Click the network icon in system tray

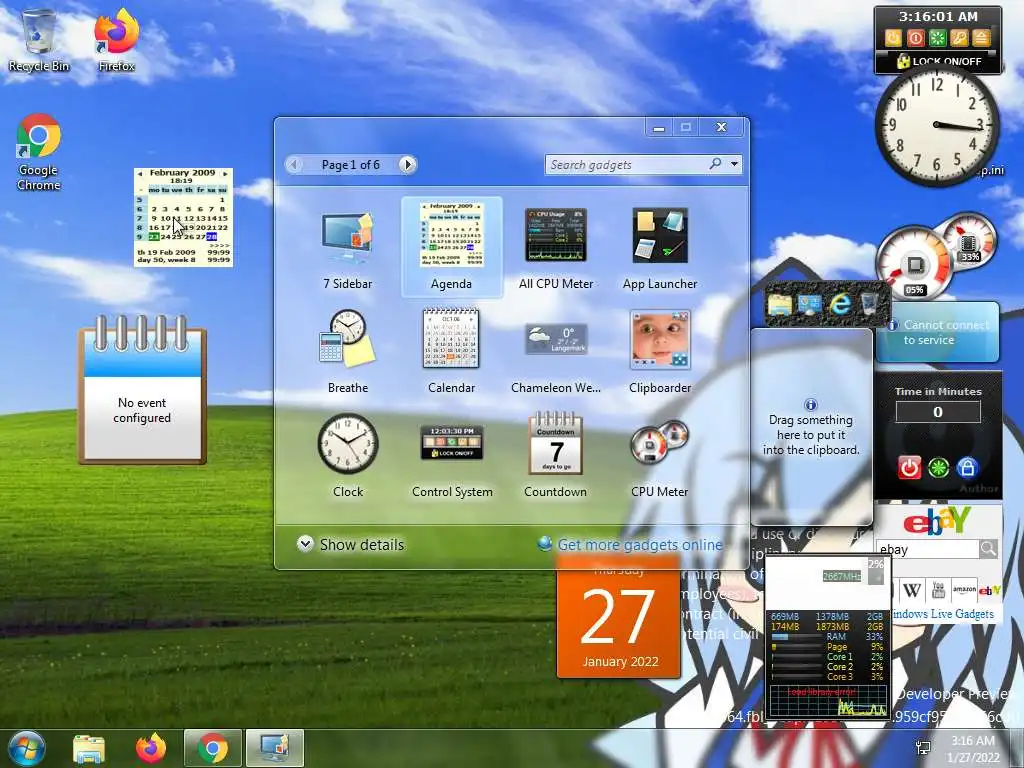(x=923, y=748)
